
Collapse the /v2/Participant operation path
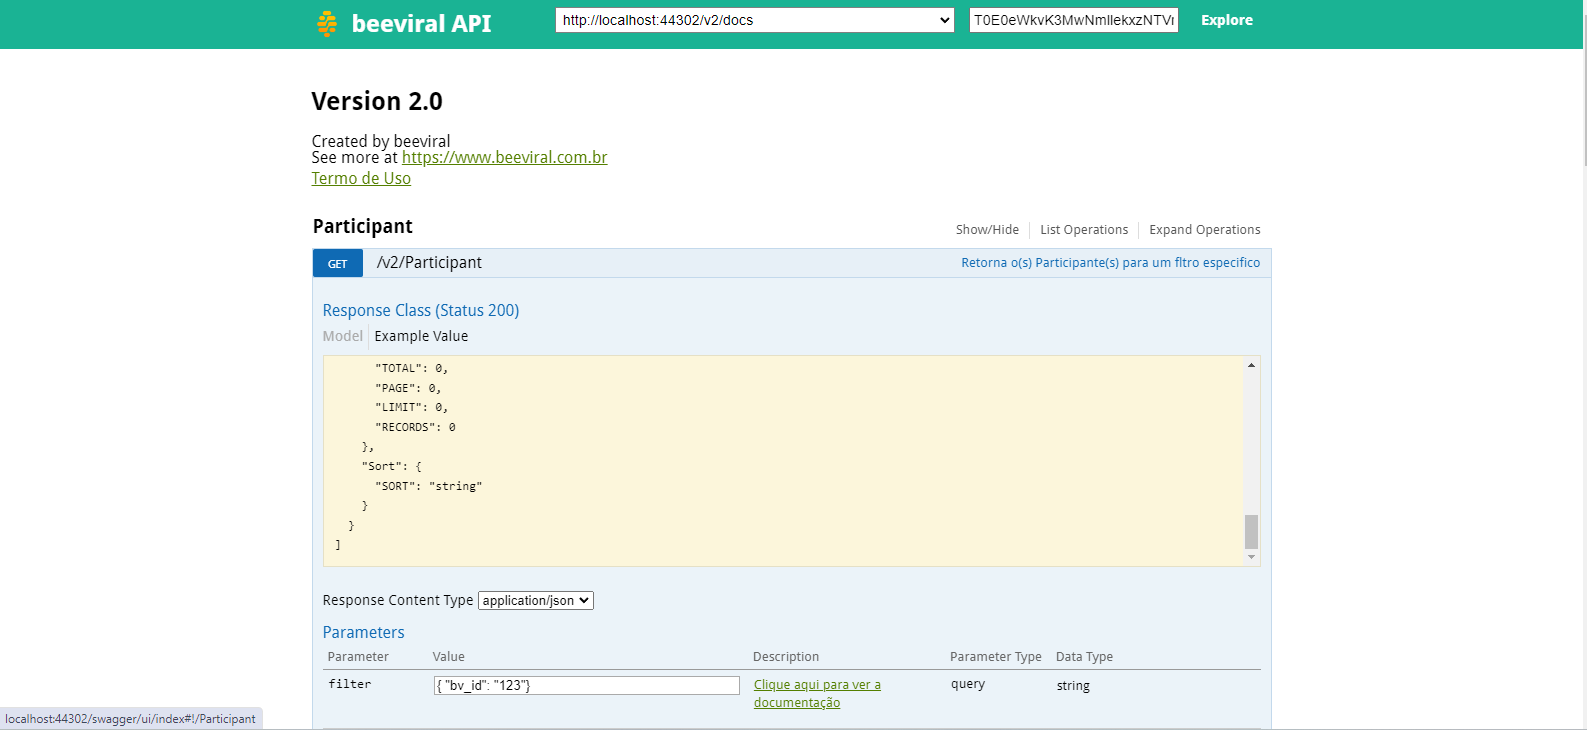pyautogui.click(x=429, y=263)
